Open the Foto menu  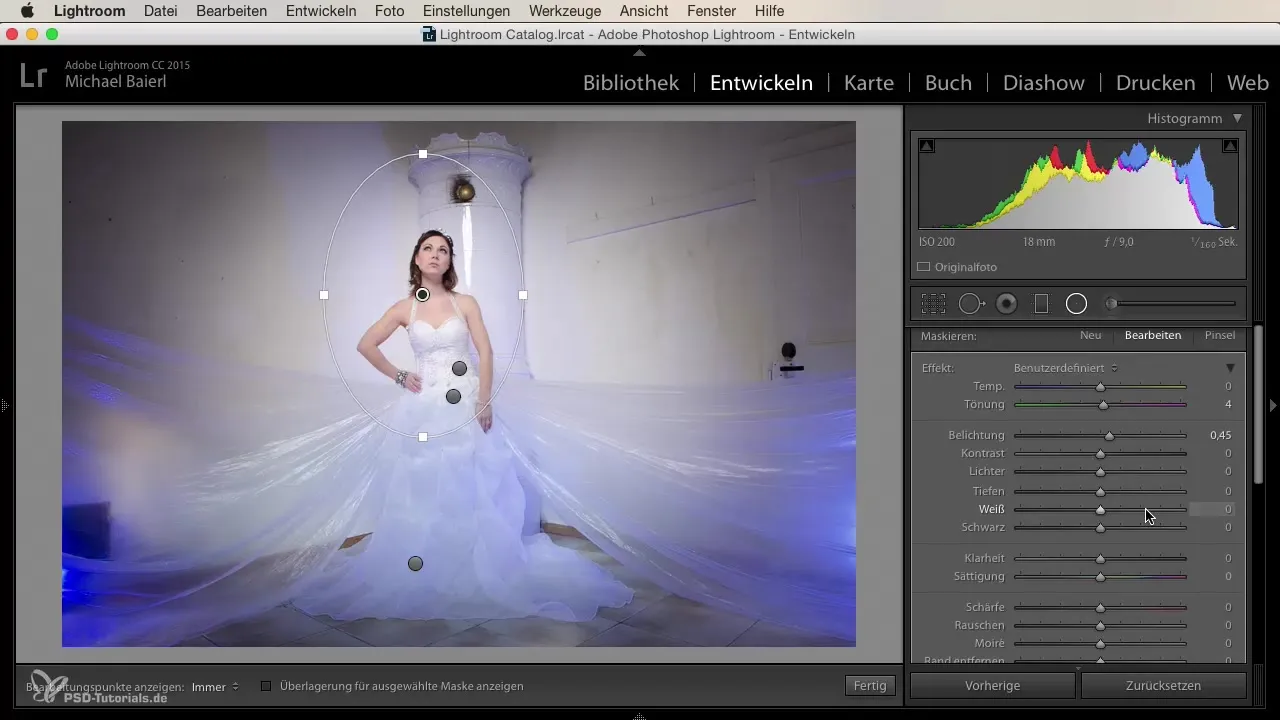tap(390, 11)
